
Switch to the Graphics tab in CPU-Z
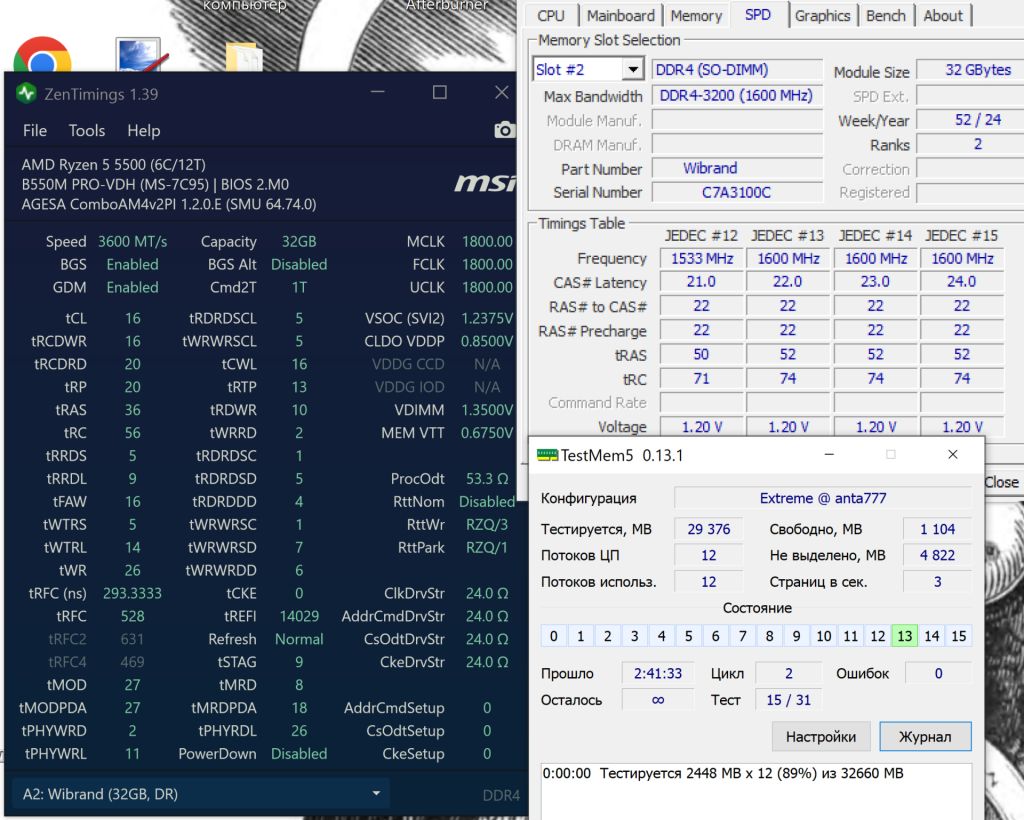(x=822, y=16)
